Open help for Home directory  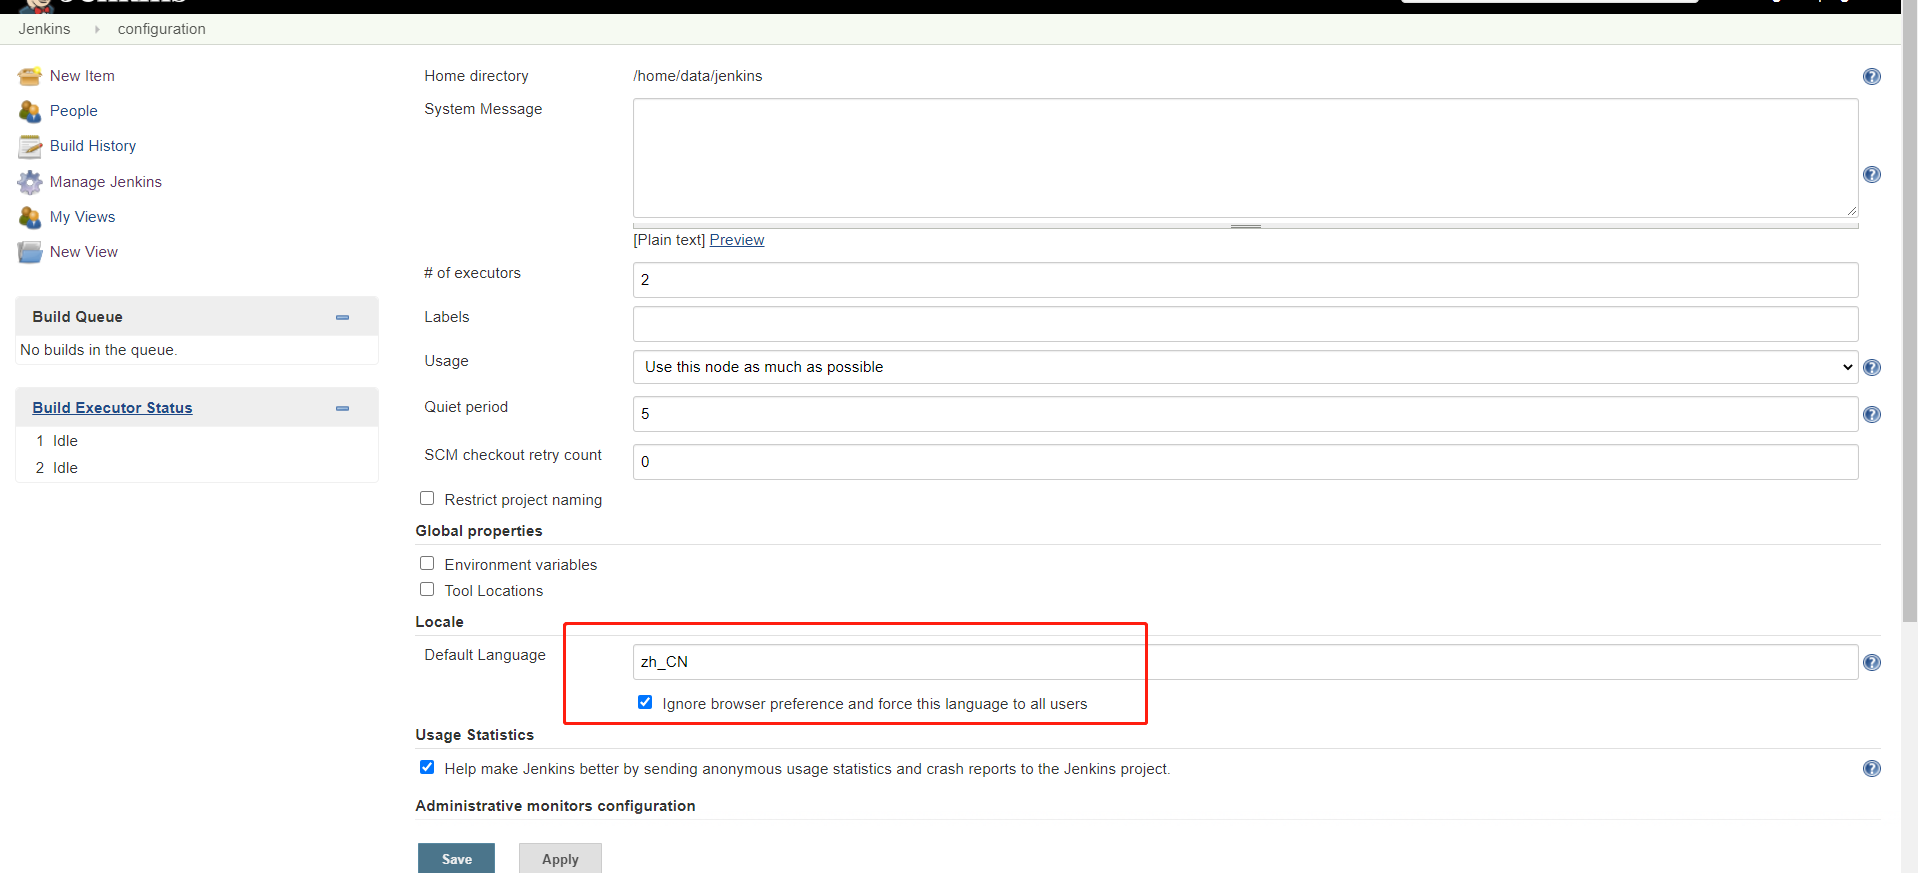coord(1872,77)
